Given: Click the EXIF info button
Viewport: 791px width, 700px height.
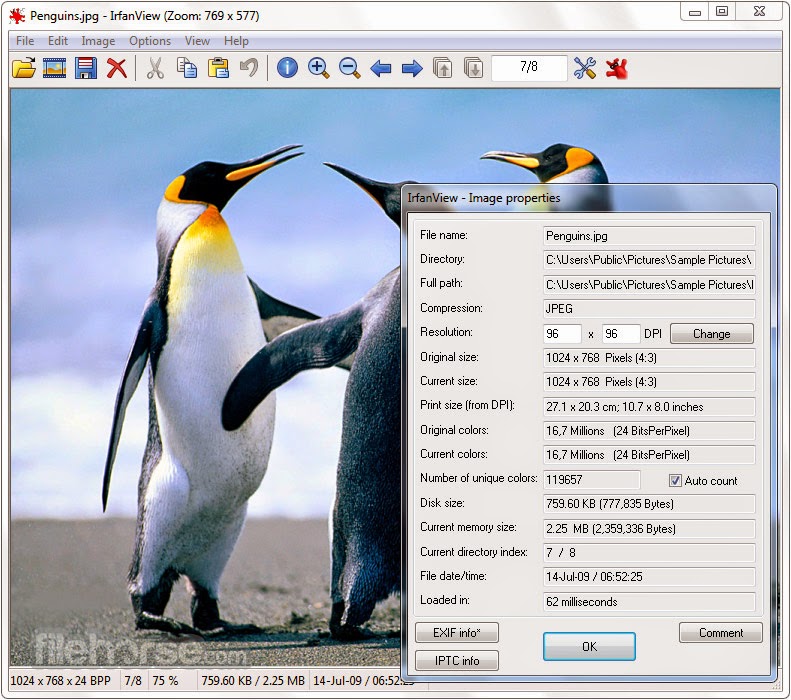Looking at the screenshot, I should pos(457,632).
